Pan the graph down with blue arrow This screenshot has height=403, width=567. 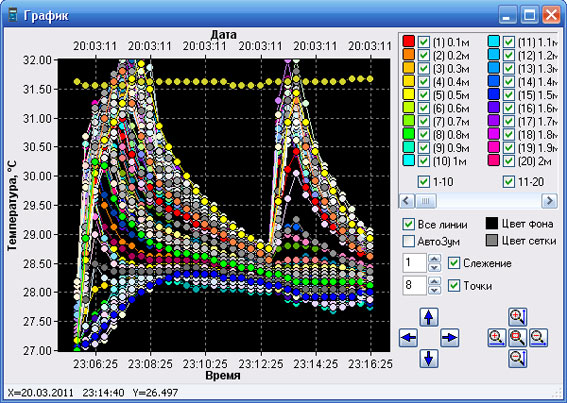click(x=429, y=359)
